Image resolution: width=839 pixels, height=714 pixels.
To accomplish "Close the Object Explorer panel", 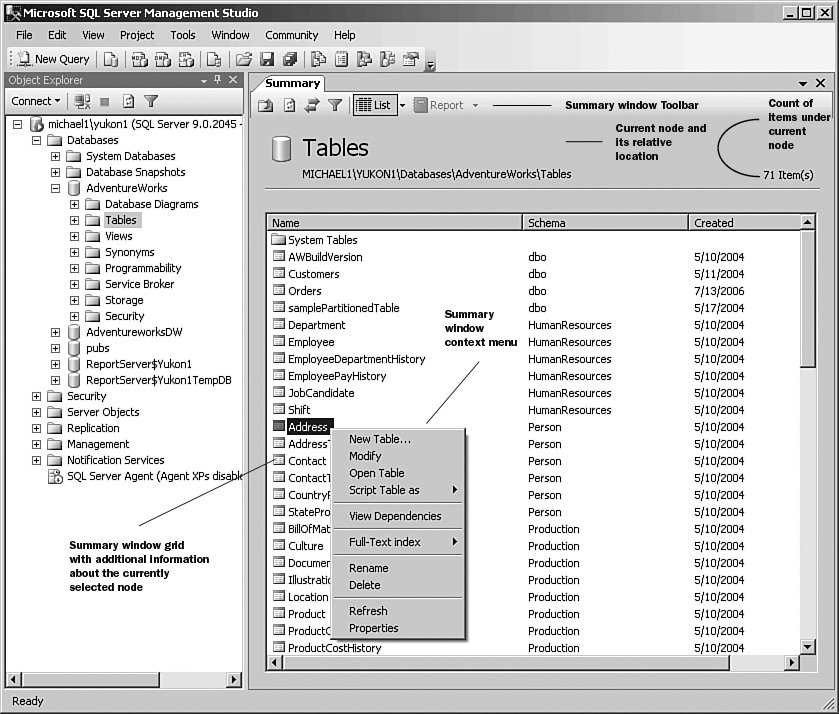I will tap(233, 80).
